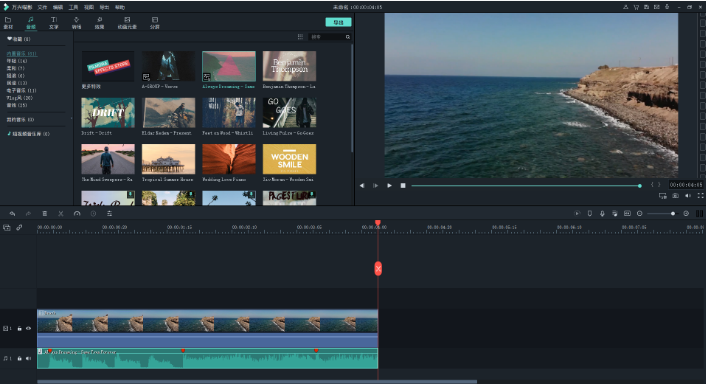Click the download icon in title bar
Image resolution: width=706 pixels, height=384 pixels.
(667, 7)
